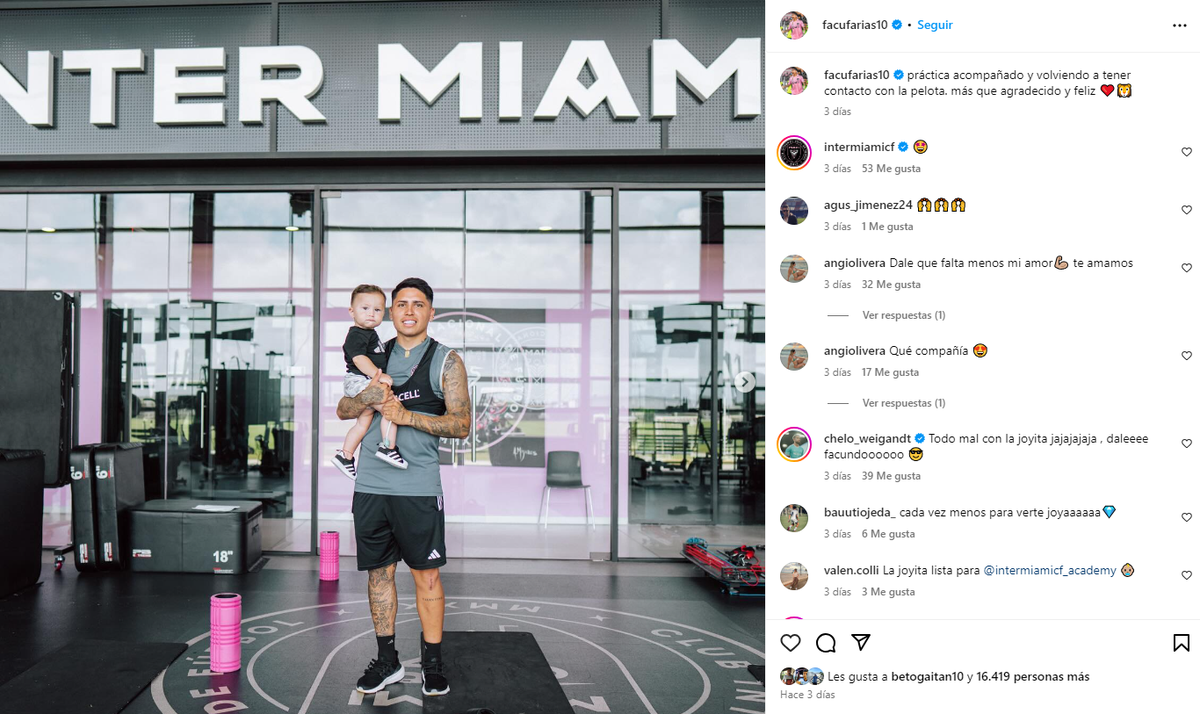Open intermiamicf profile picture
This screenshot has width=1200, height=714.
coord(794,152)
